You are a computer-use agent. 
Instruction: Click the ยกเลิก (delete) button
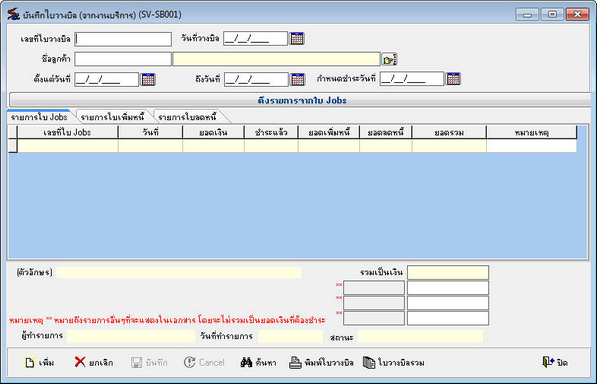[94, 362]
